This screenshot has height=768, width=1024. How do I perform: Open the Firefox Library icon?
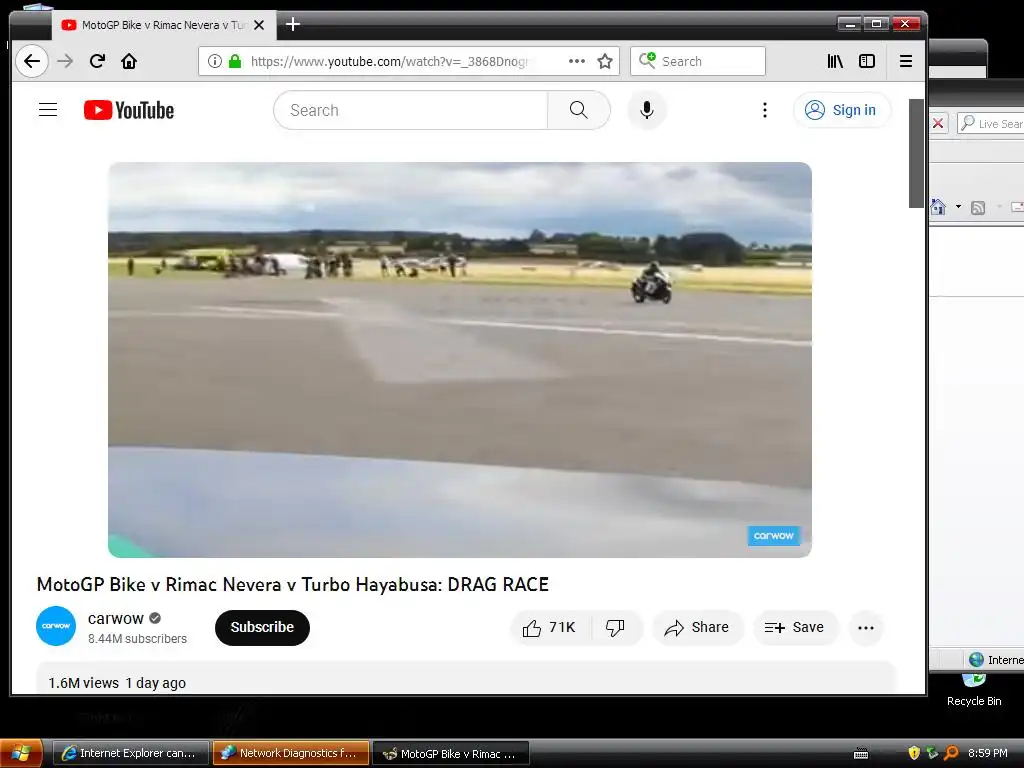(835, 61)
